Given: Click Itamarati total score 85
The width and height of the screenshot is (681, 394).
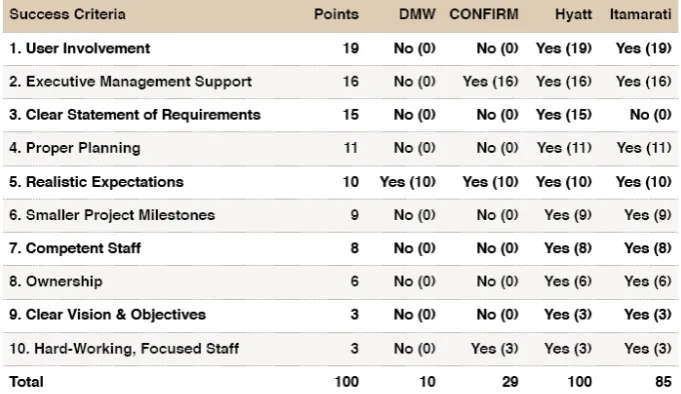Looking at the screenshot, I should click(663, 381).
